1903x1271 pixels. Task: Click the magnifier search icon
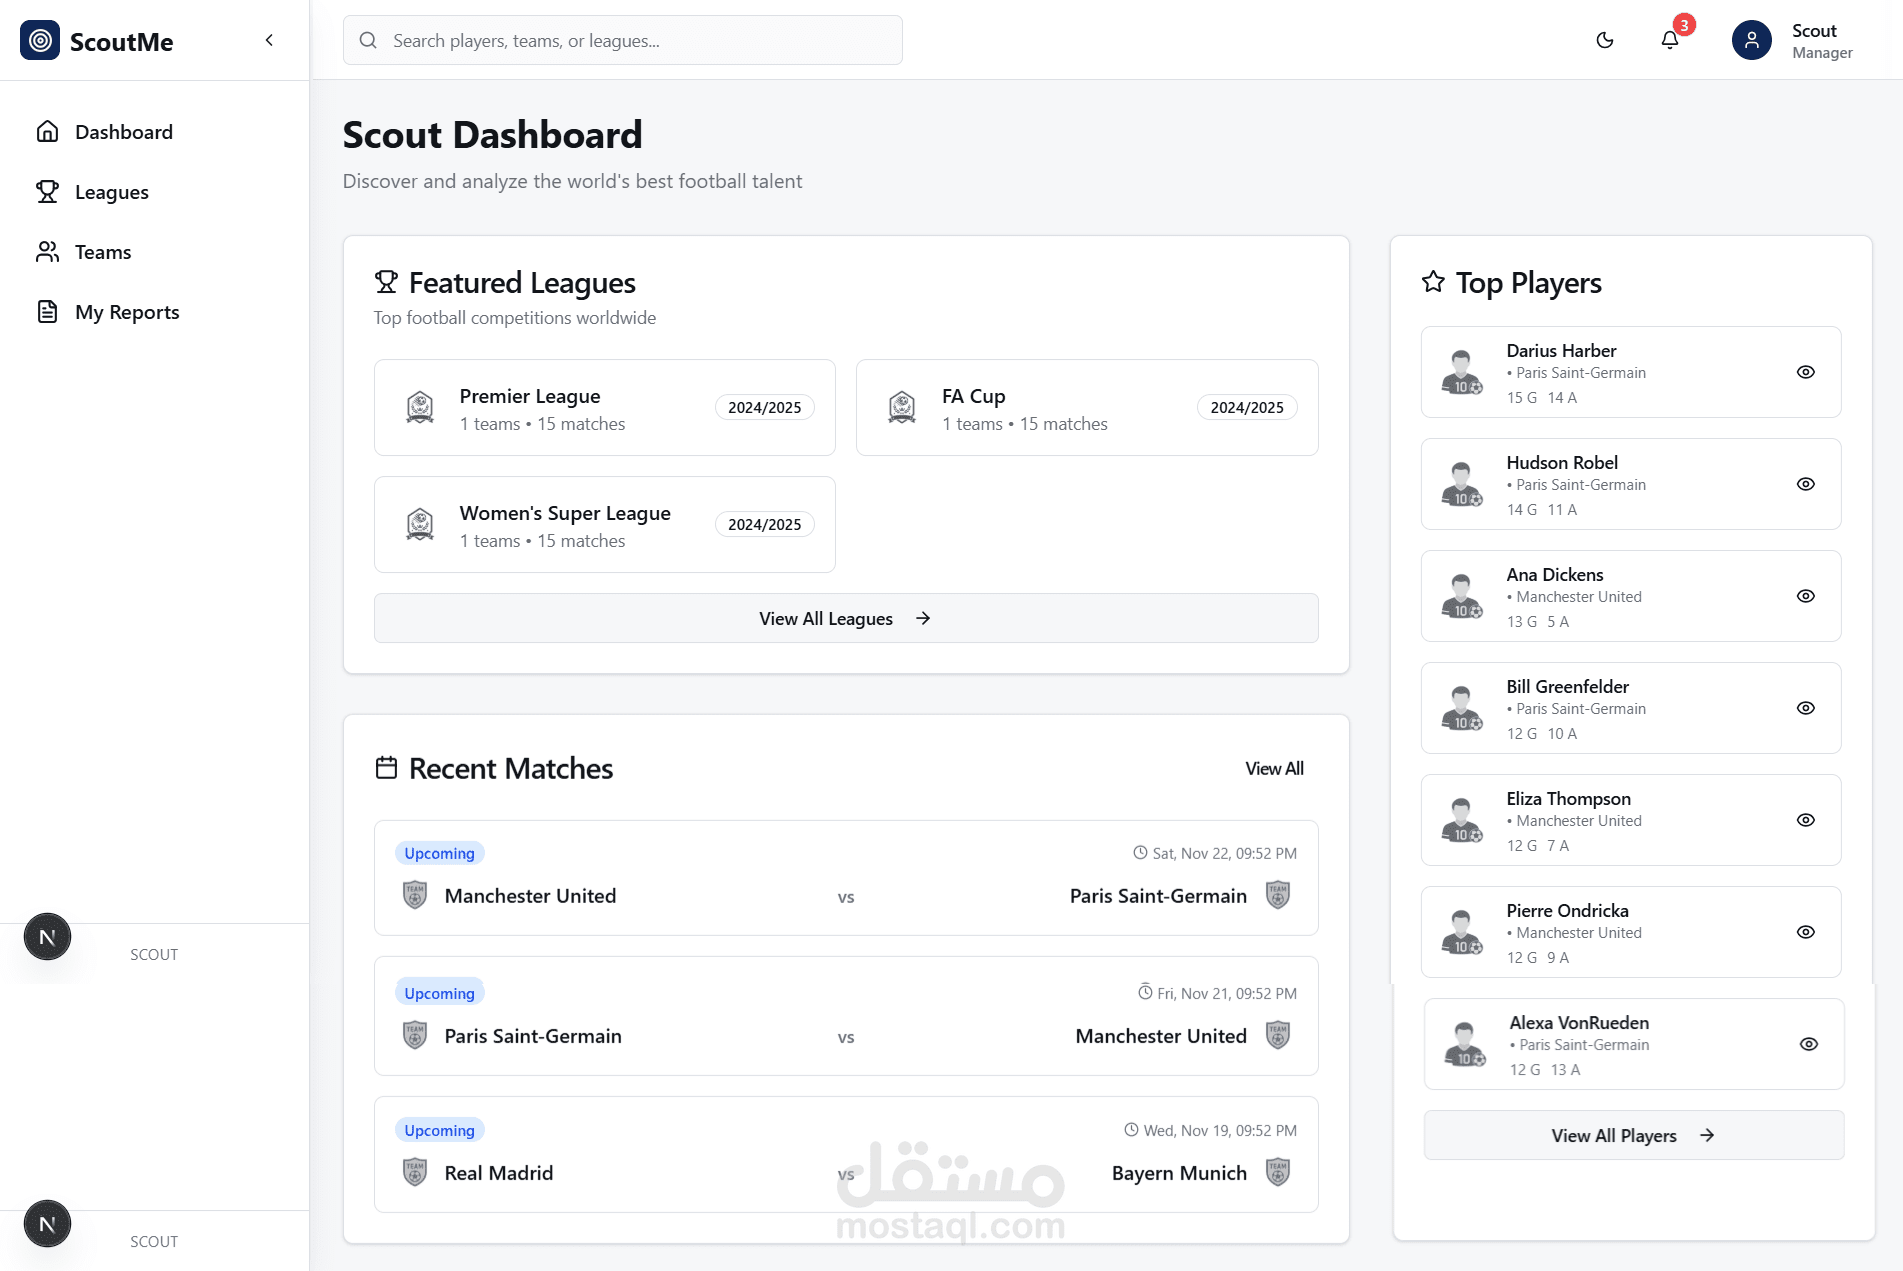pyautogui.click(x=368, y=40)
